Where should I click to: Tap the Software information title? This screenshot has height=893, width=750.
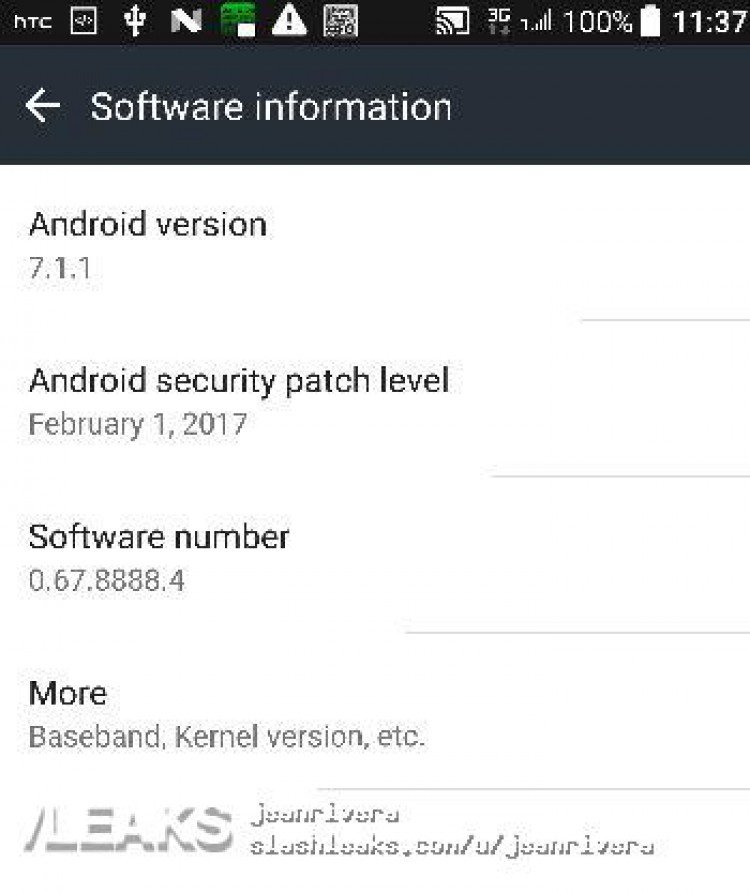[271, 106]
